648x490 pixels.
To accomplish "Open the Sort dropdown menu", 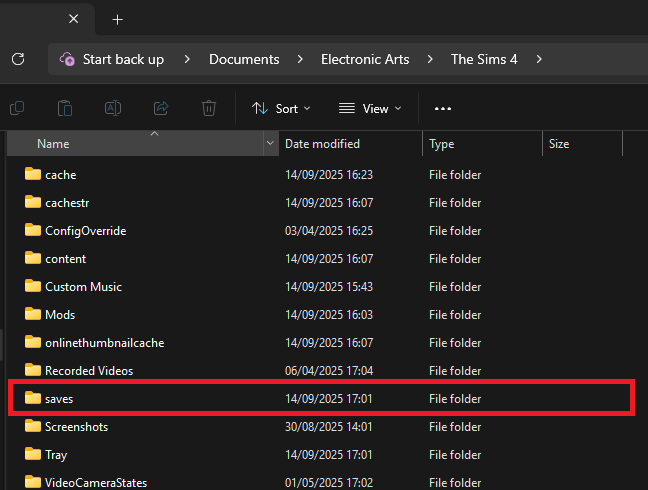I will [x=281, y=109].
